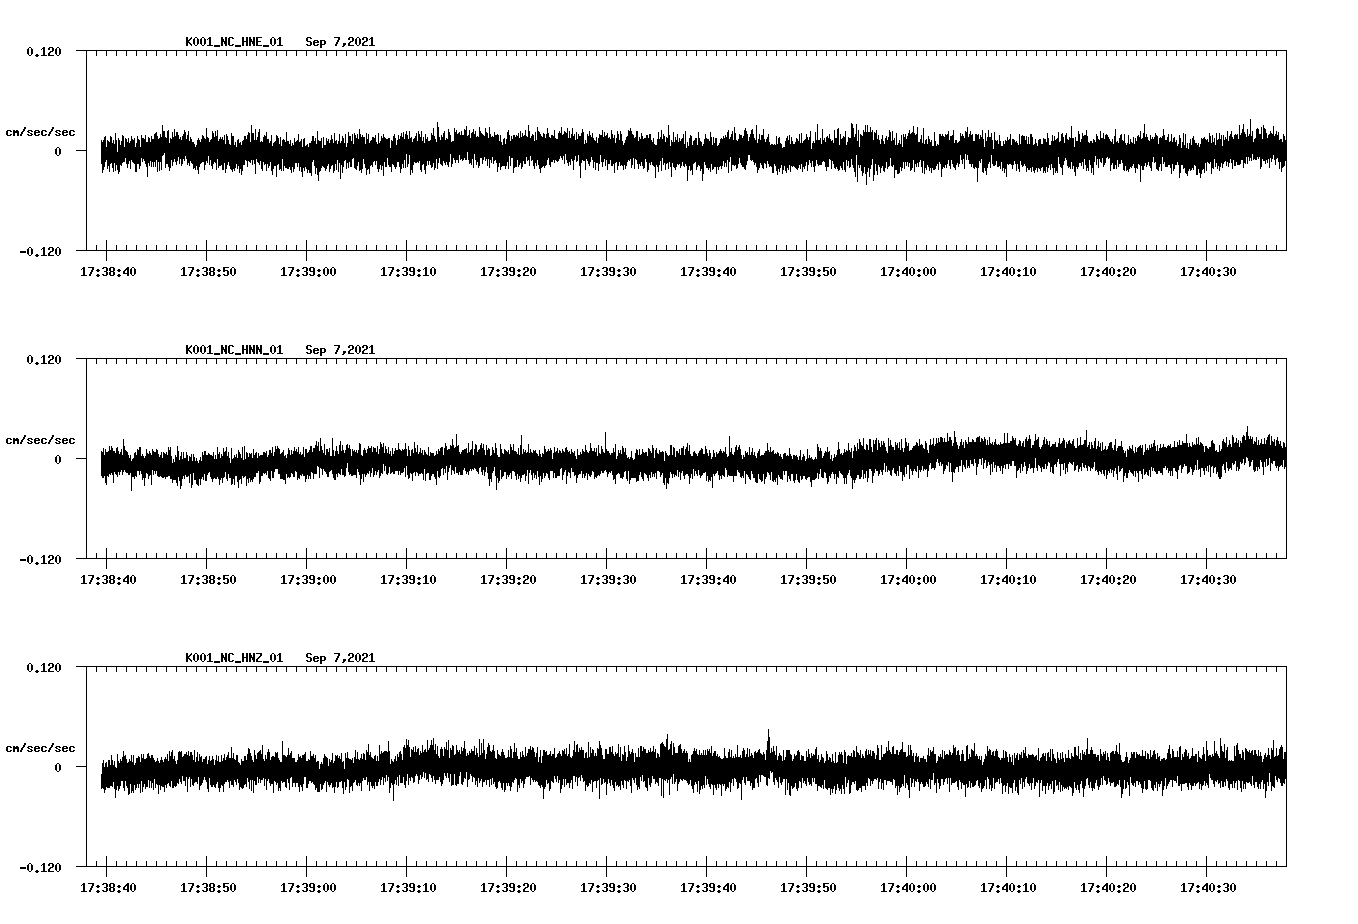The height and width of the screenshot is (924, 1358).
Task: Click the 17:39:10 time label under HNE plot
Action: [x=408, y=272]
